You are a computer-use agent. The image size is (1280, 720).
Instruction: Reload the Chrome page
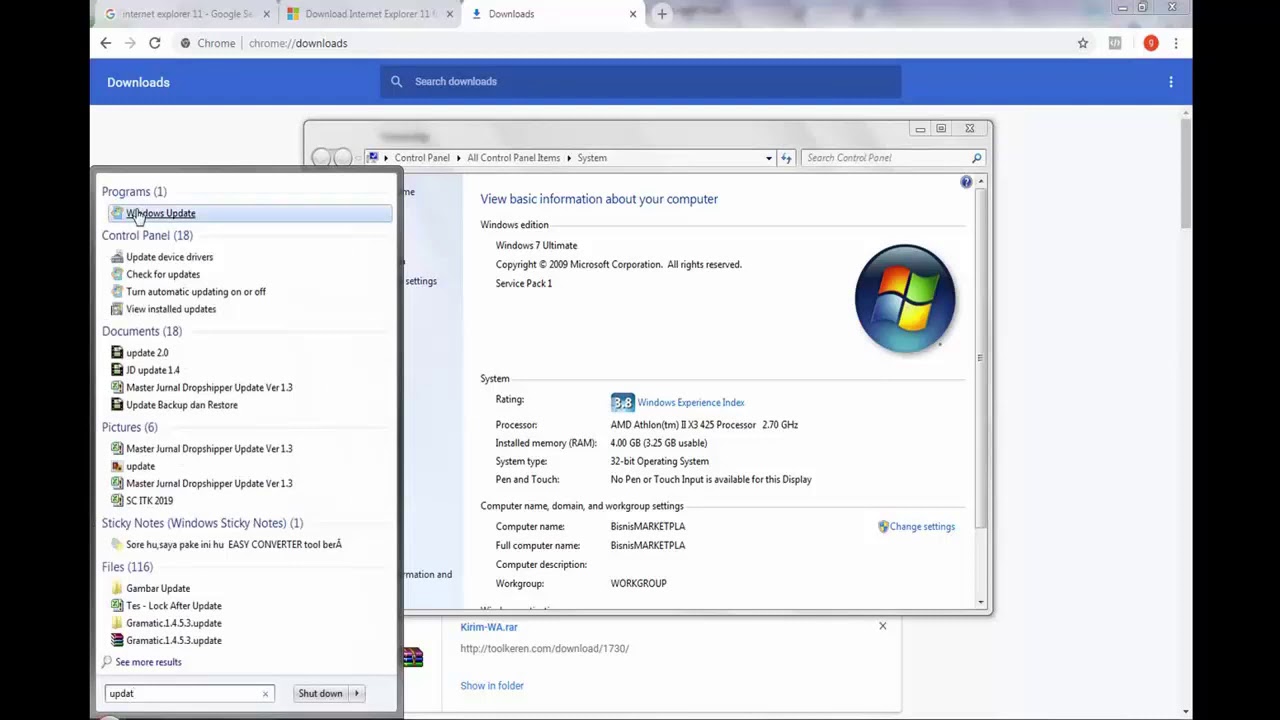tap(155, 43)
